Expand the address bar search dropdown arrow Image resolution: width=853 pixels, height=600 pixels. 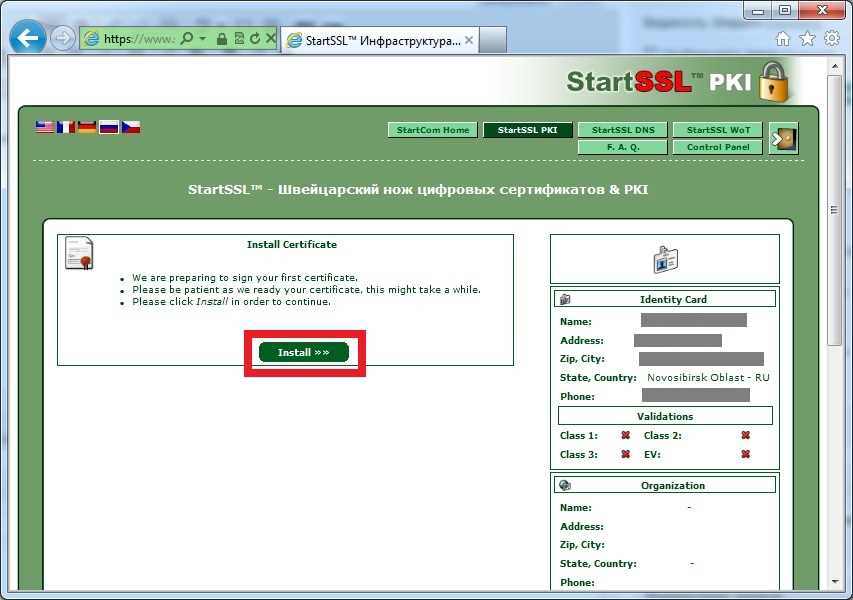click(x=203, y=39)
